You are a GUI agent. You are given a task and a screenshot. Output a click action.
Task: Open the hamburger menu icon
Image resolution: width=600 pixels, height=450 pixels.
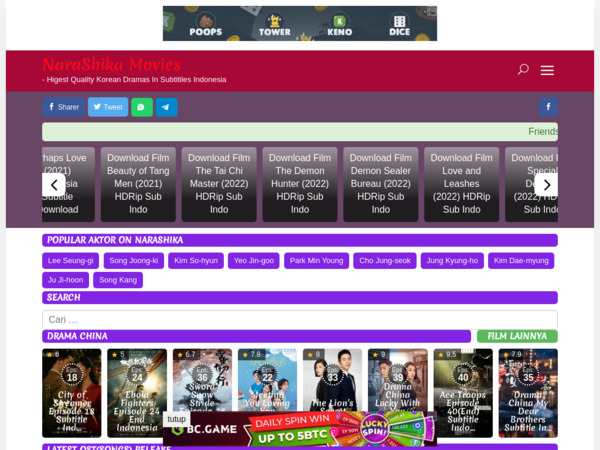pyautogui.click(x=547, y=70)
